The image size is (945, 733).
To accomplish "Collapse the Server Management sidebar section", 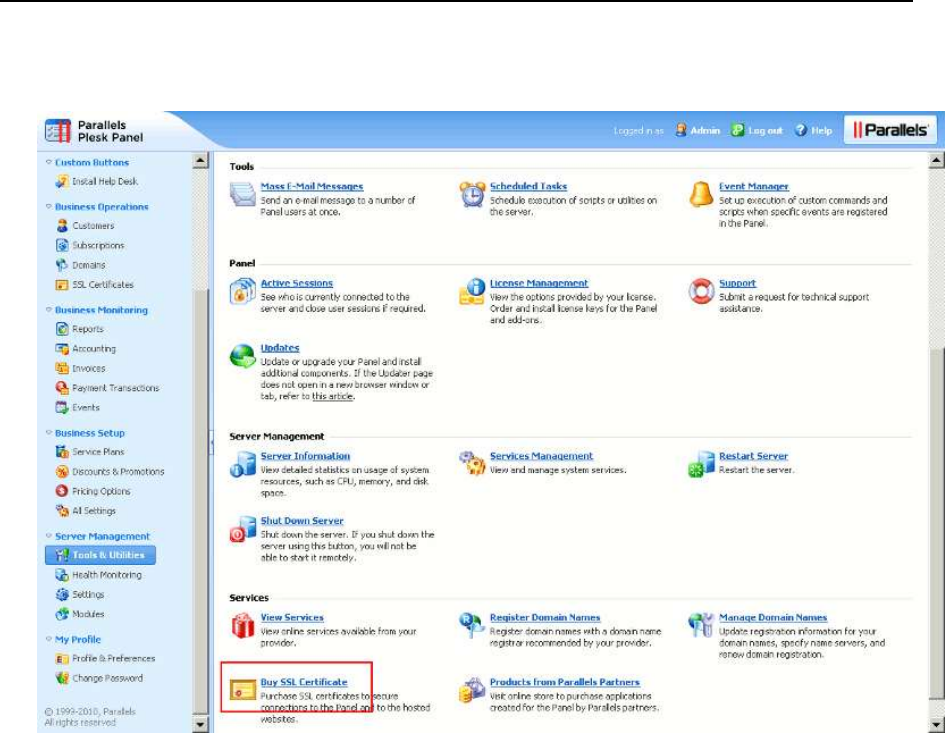I will pos(49,536).
